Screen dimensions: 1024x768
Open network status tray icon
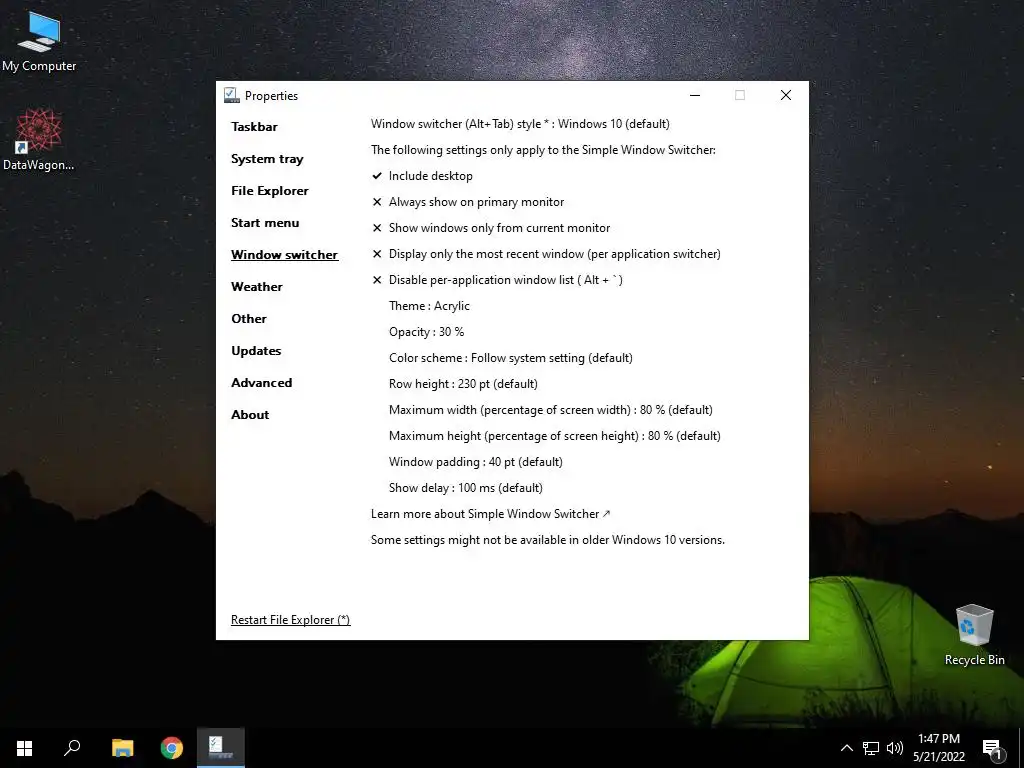point(871,748)
